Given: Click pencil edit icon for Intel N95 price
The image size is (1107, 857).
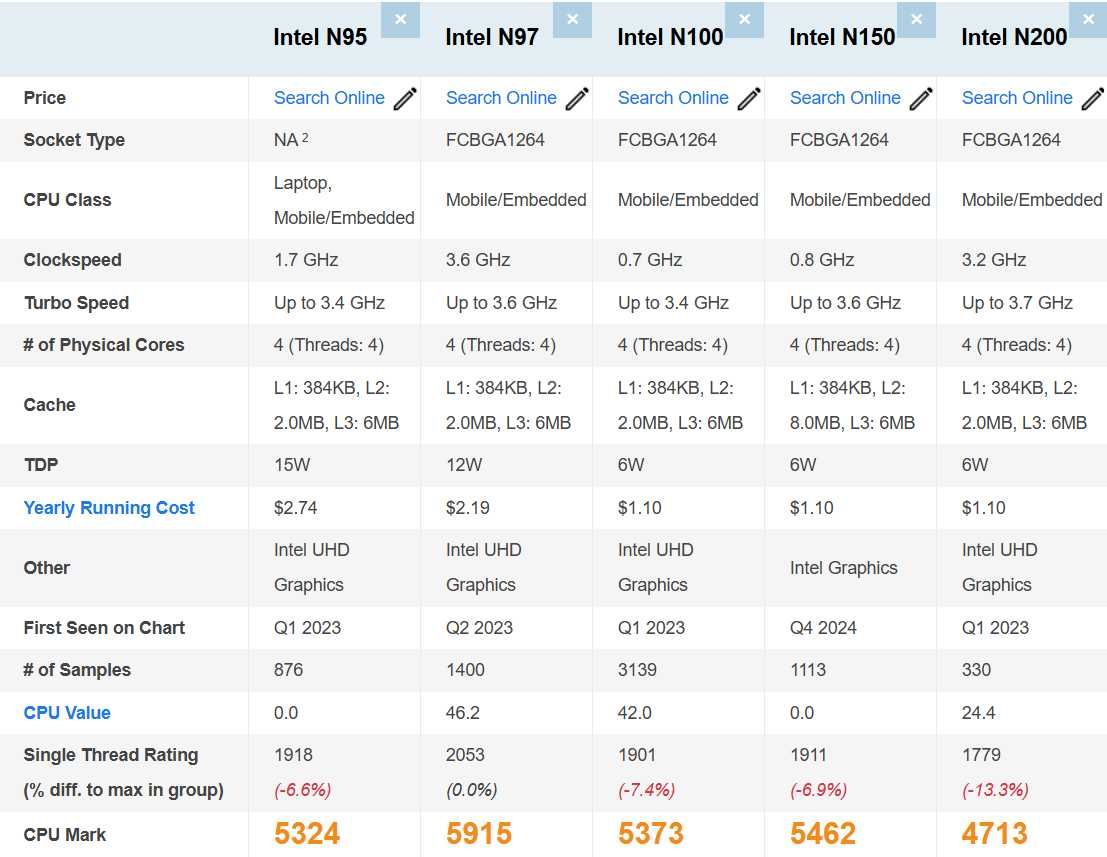Looking at the screenshot, I should click(x=405, y=98).
